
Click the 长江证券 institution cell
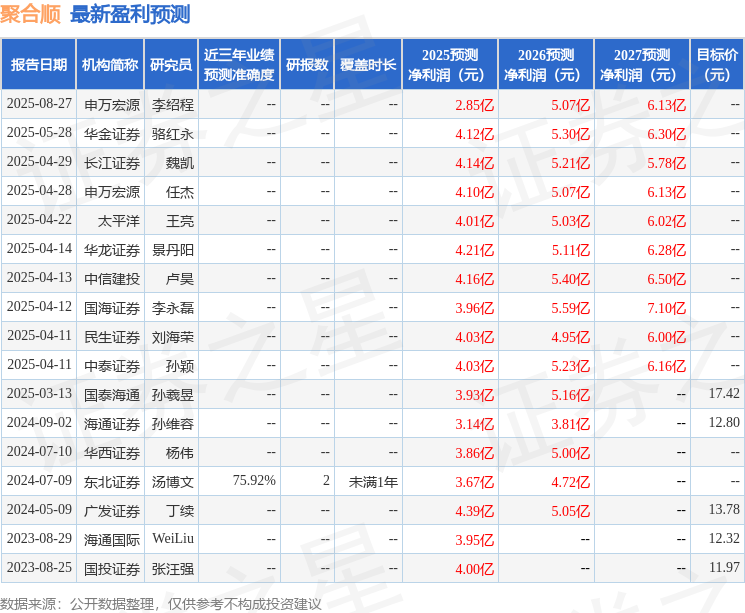click(x=112, y=163)
